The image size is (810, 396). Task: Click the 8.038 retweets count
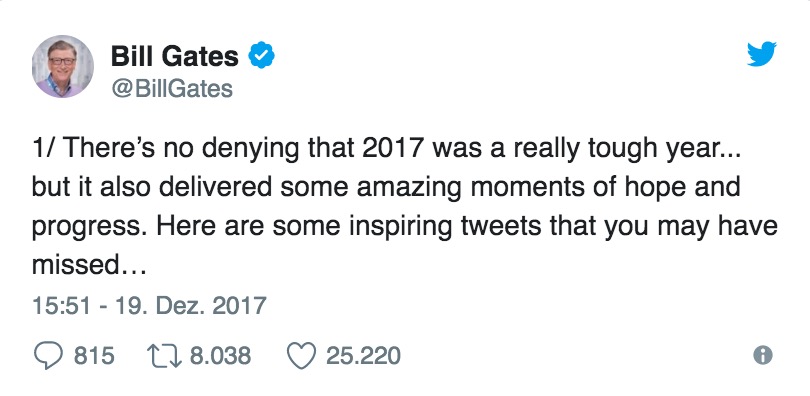[221, 356]
